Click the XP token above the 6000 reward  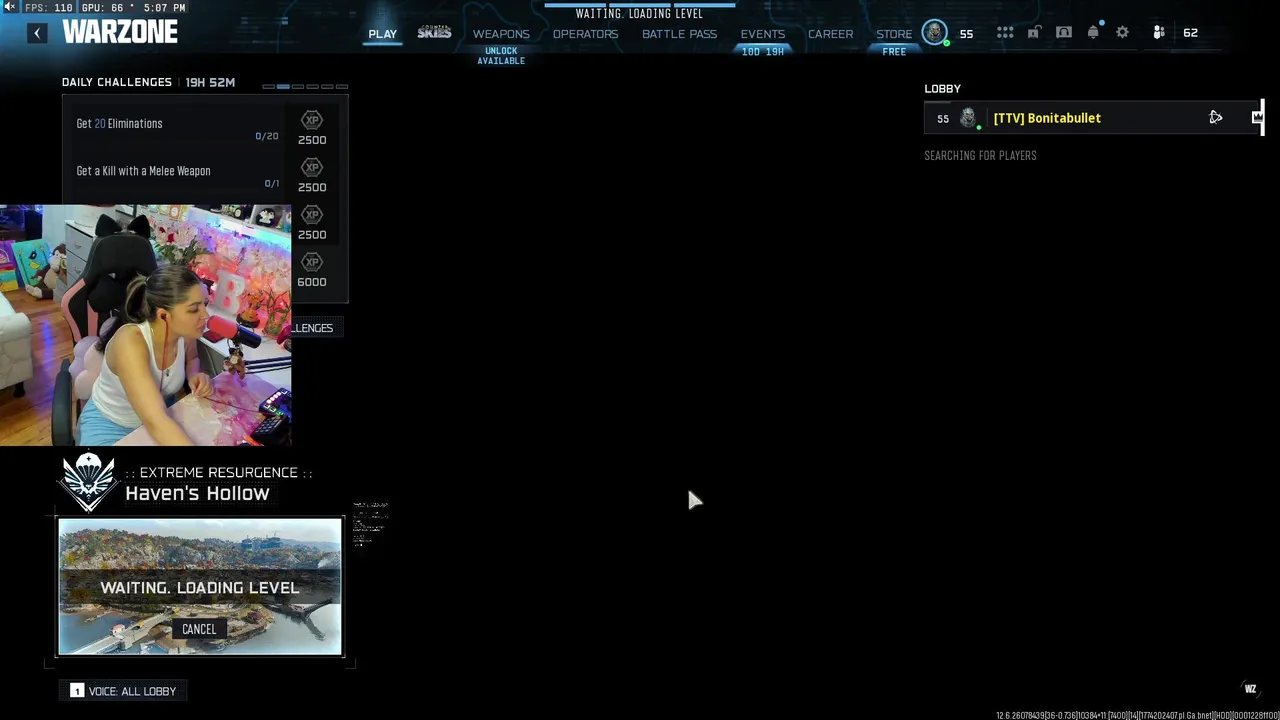pyautogui.click(x=312, y=262)
